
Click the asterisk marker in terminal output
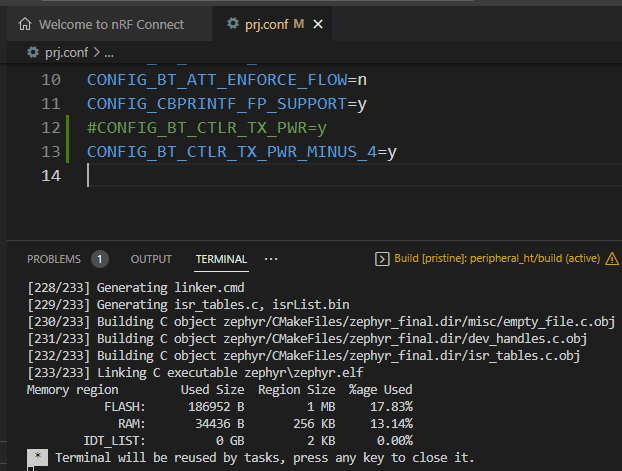click(x=37, y=457)
